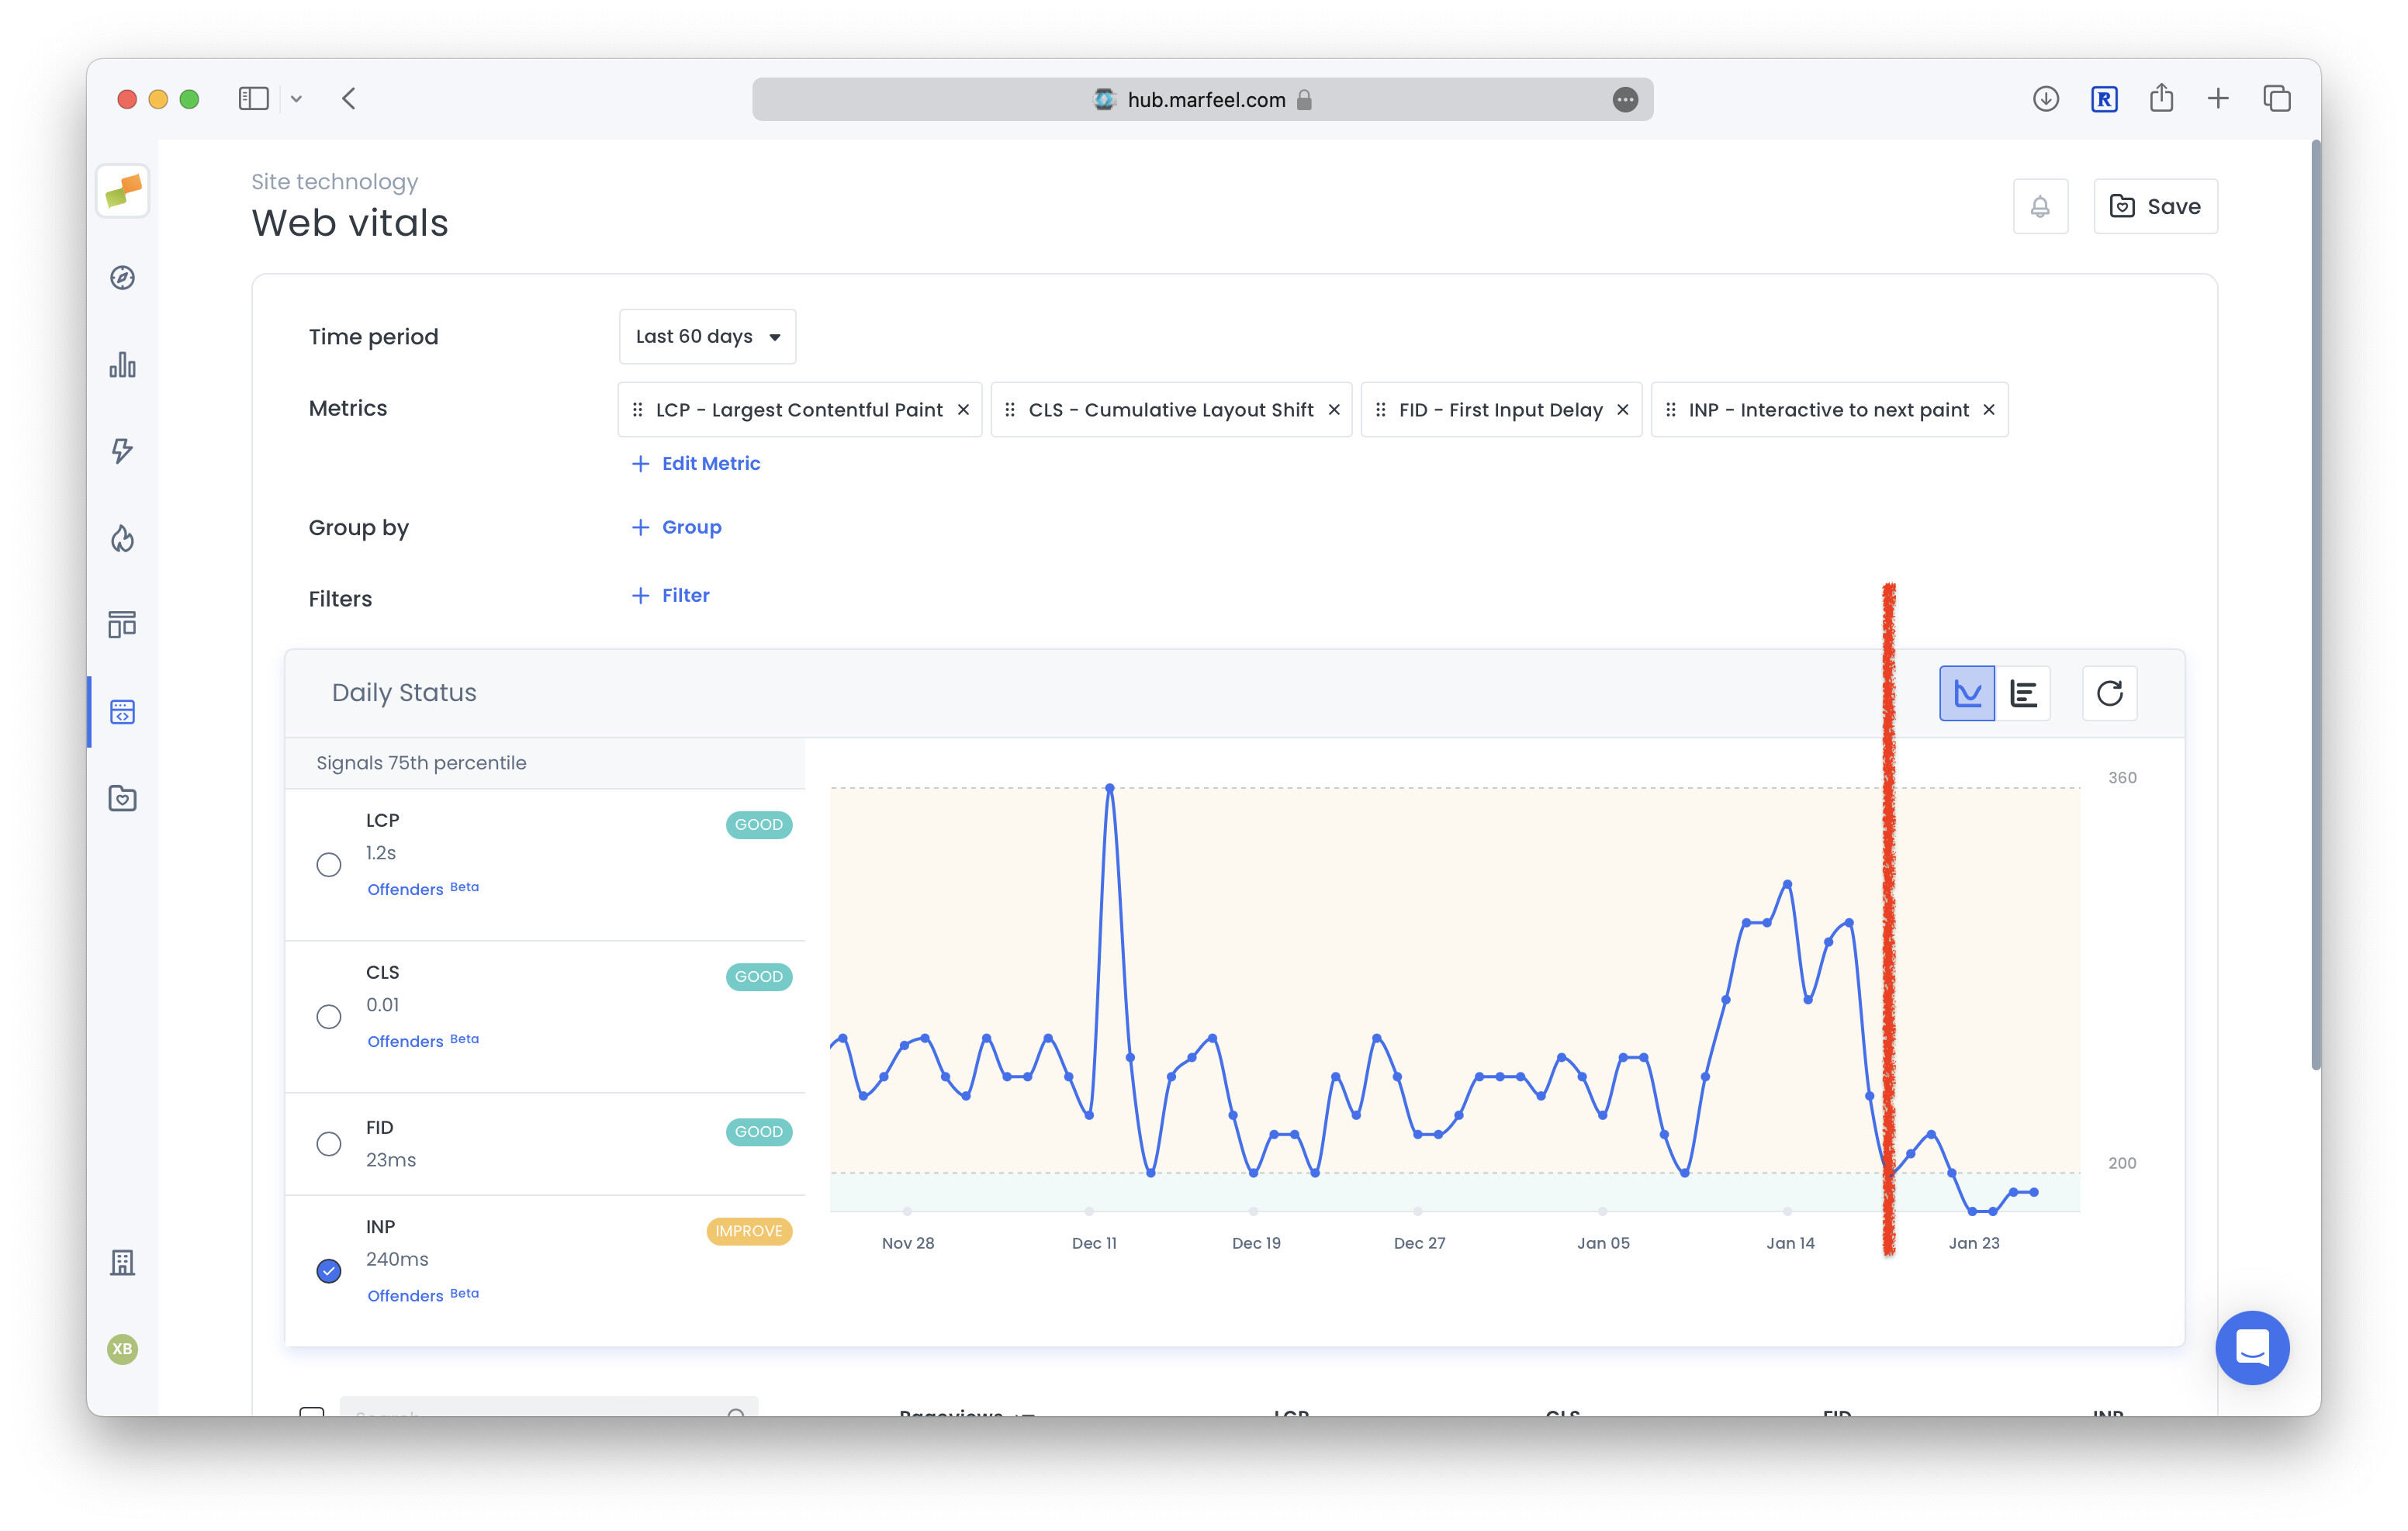Switch to the horizontal bar chart view
This screenshot has width=2408, height=1531.
(x=2023, y=693)
